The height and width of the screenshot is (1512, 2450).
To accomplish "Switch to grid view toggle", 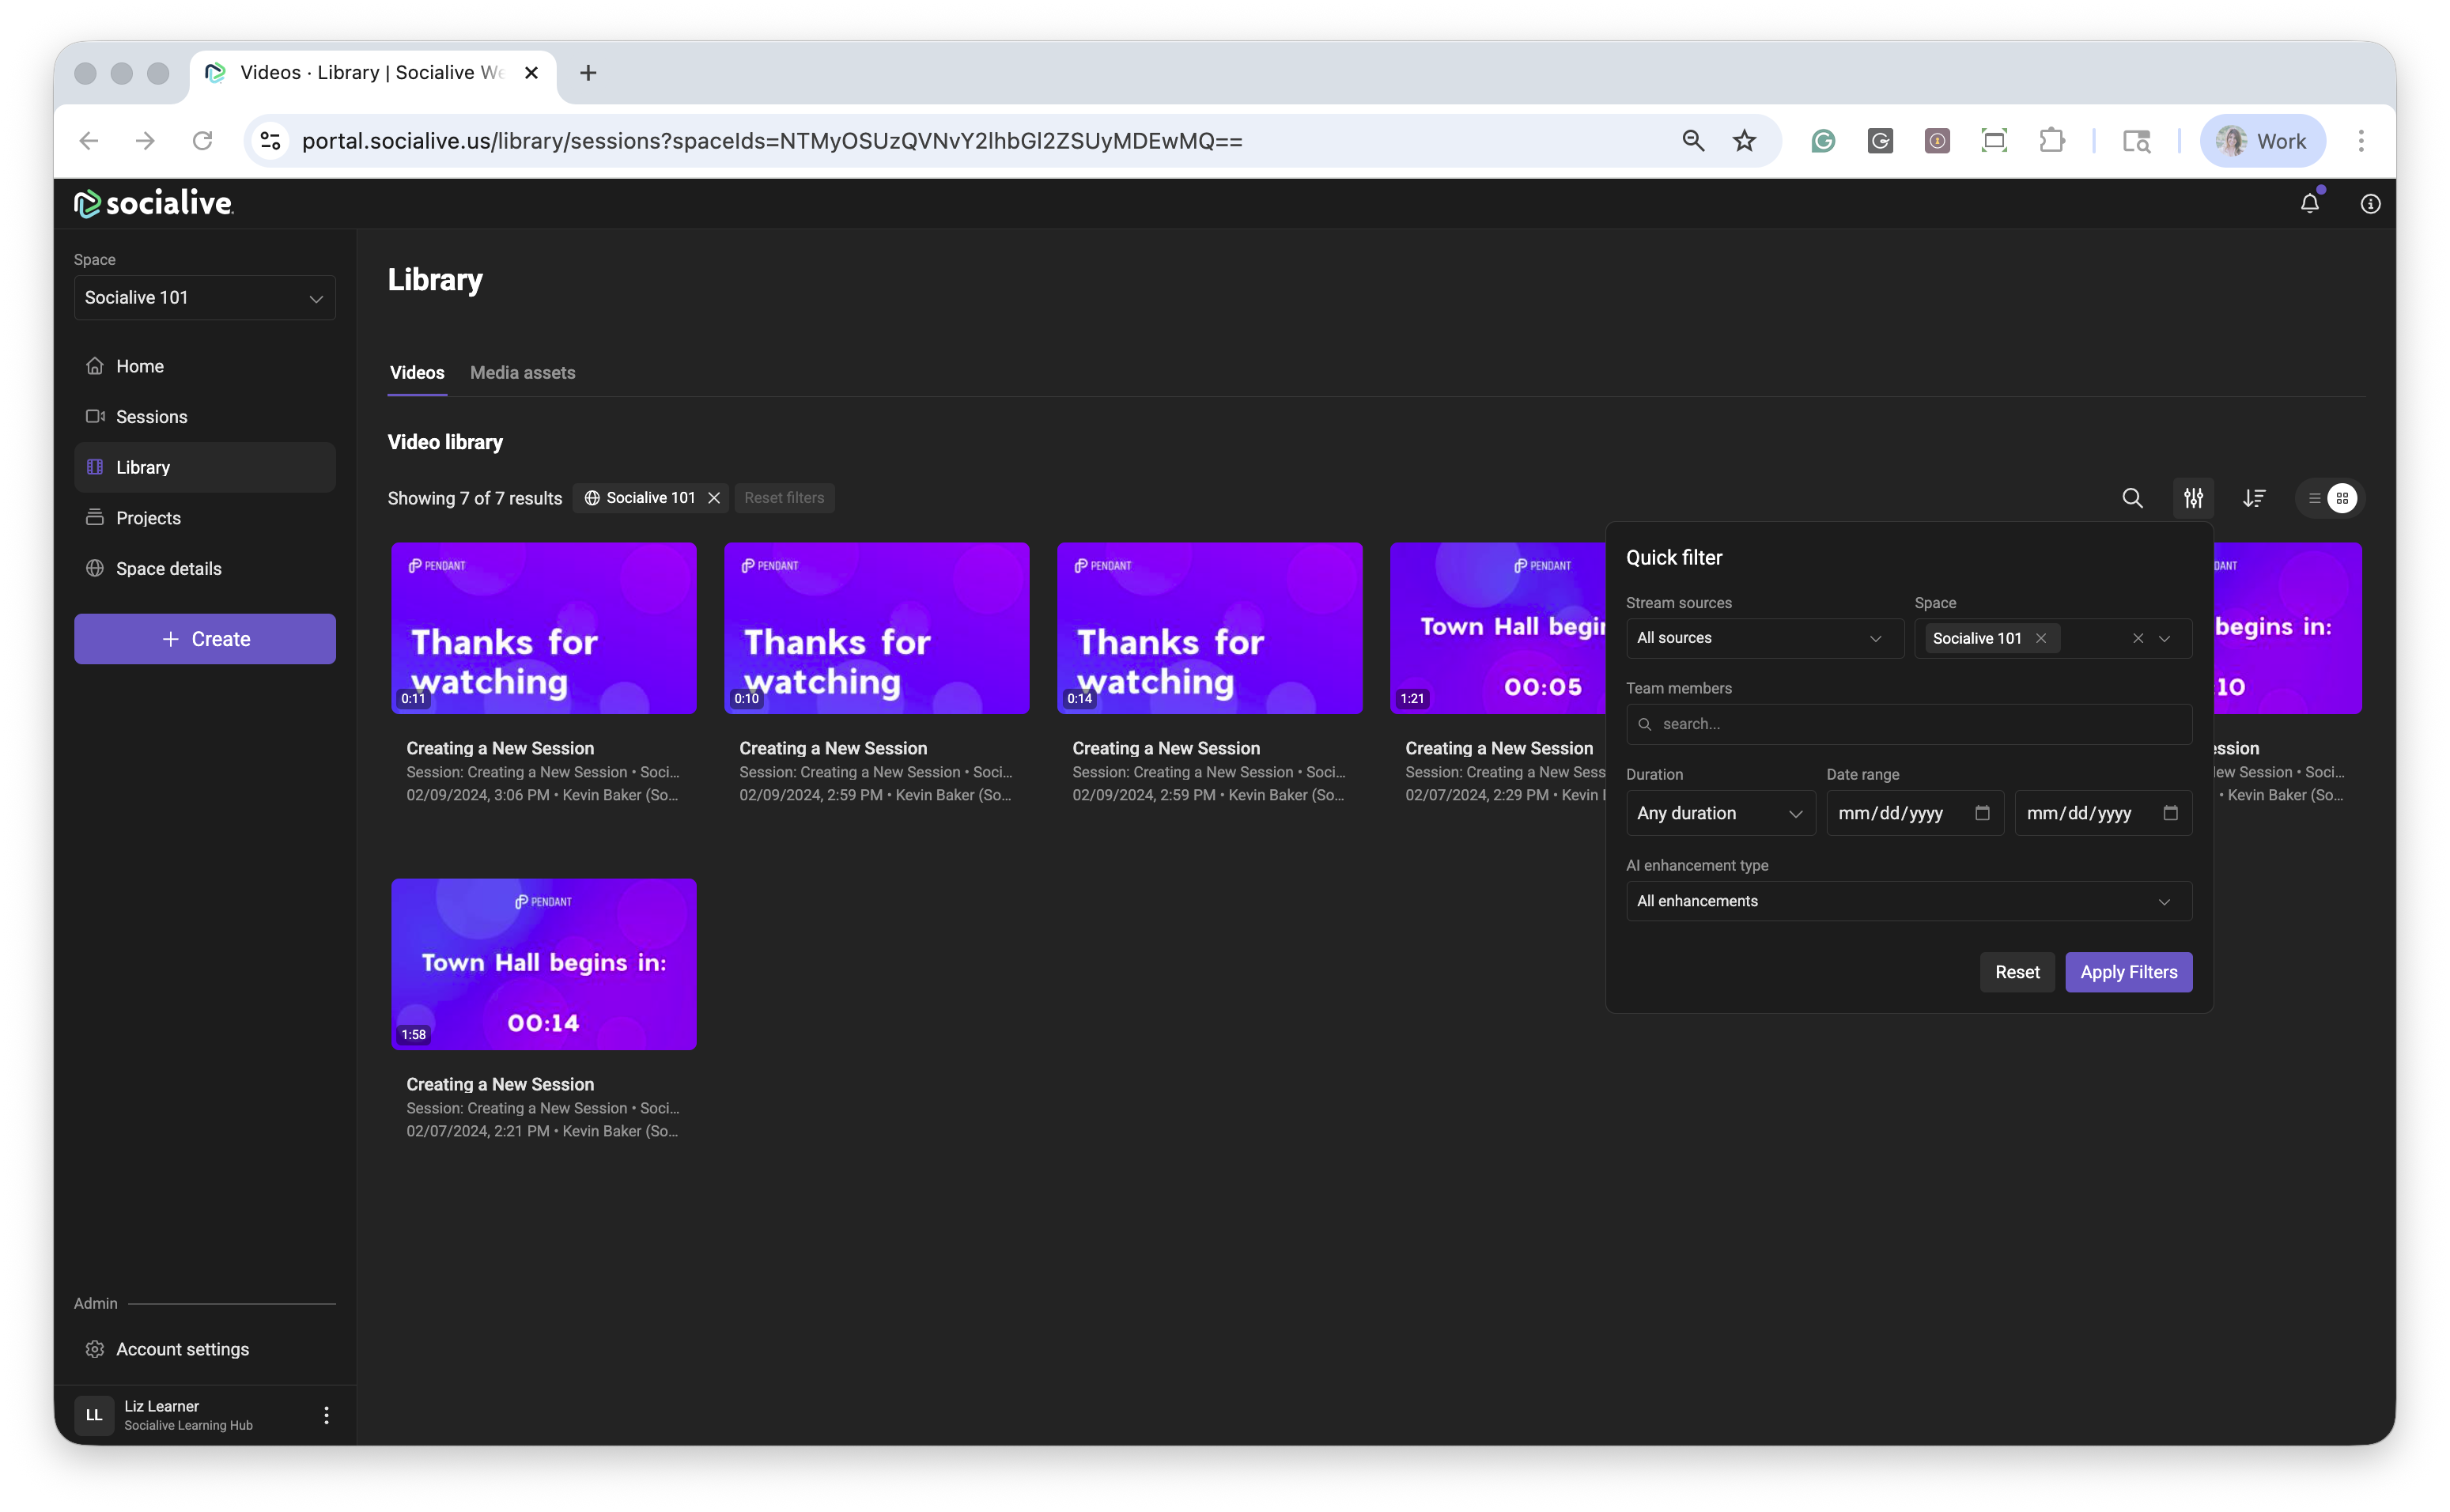I will [2342, 498].
